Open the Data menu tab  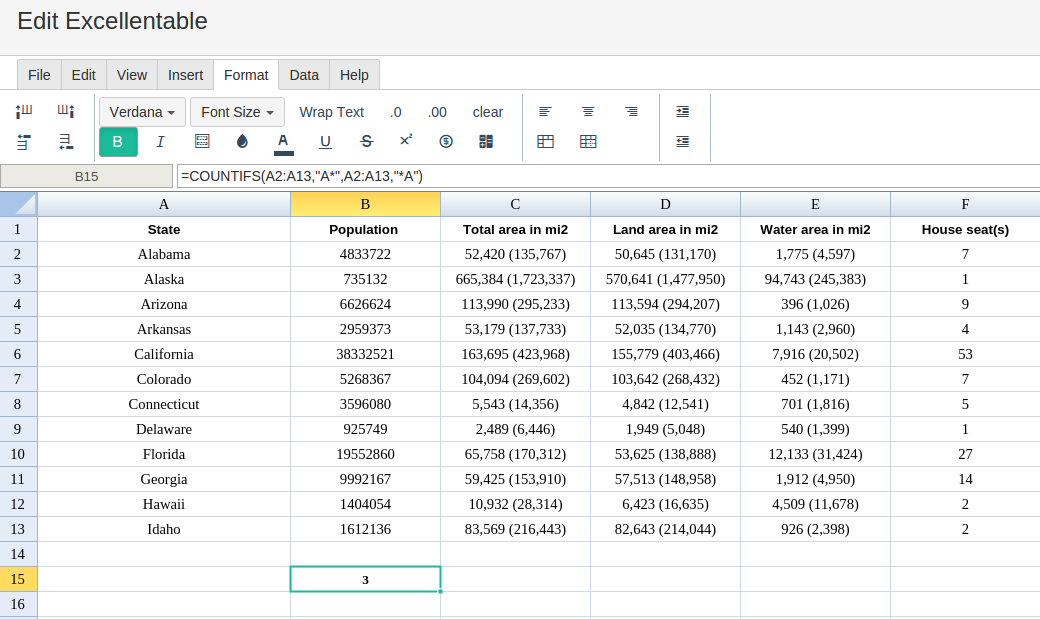pos(304,75)
